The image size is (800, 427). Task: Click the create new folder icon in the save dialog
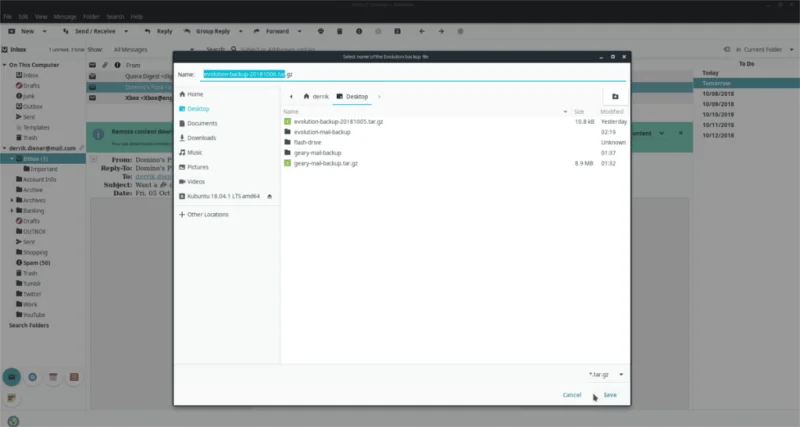tap(615, 96)
